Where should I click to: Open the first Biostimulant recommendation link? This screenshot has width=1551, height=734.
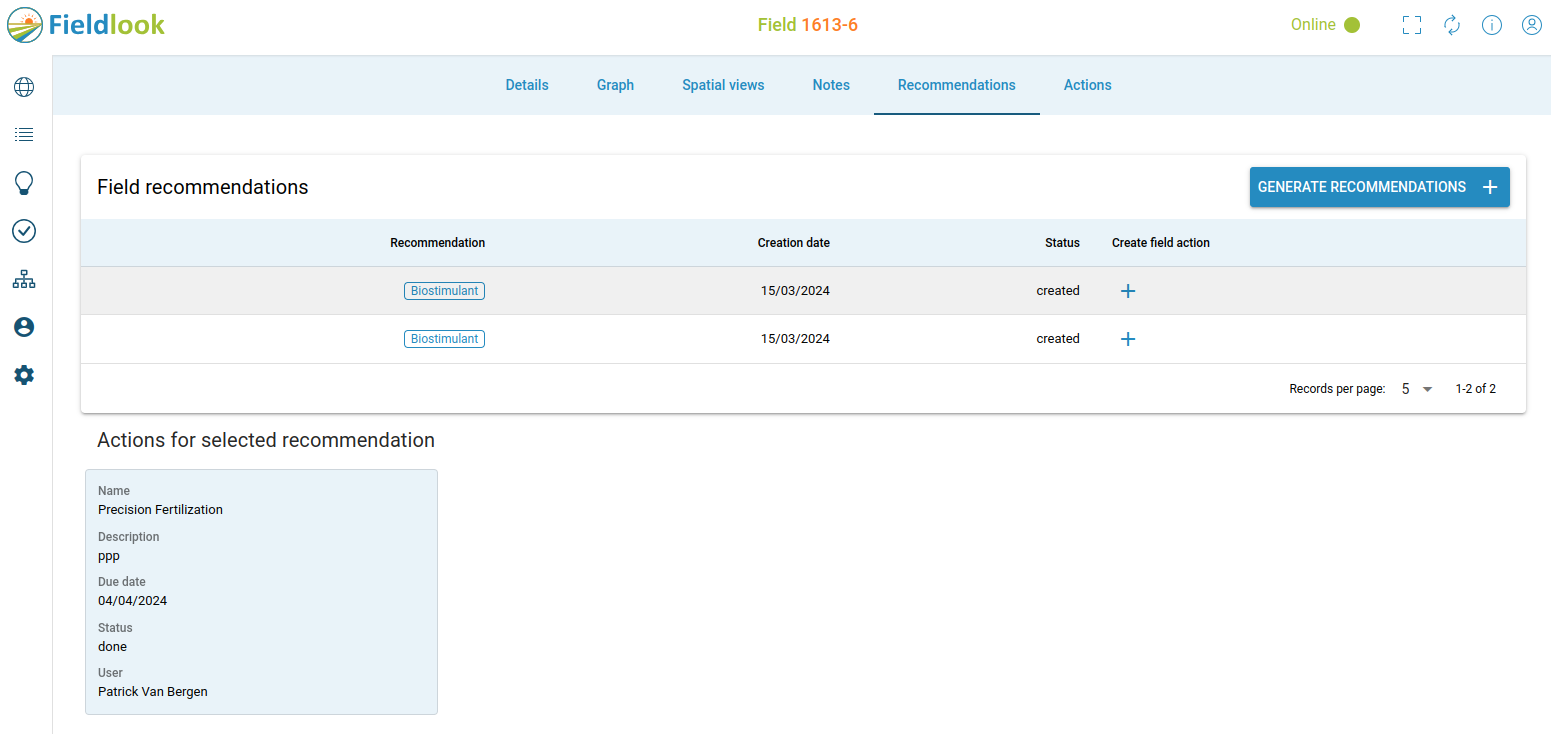(x=444, y=291)
